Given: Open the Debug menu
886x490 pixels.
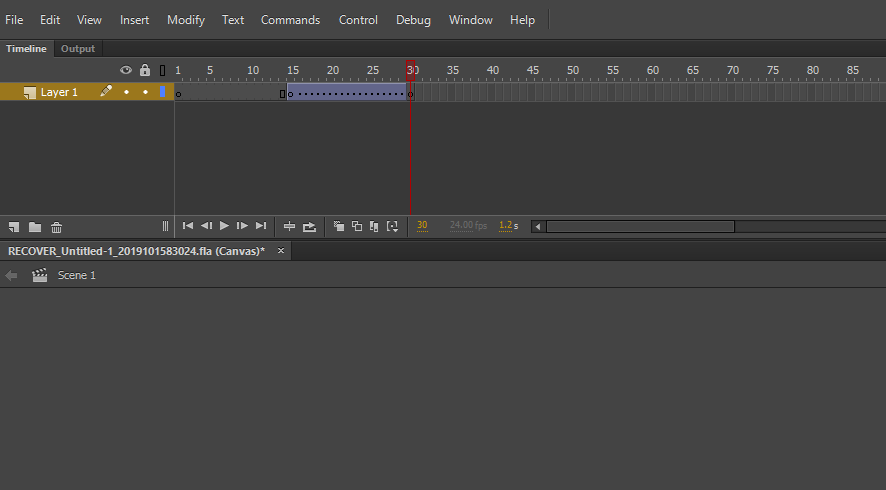Looking at the screenshot, I should click(413, 20).
